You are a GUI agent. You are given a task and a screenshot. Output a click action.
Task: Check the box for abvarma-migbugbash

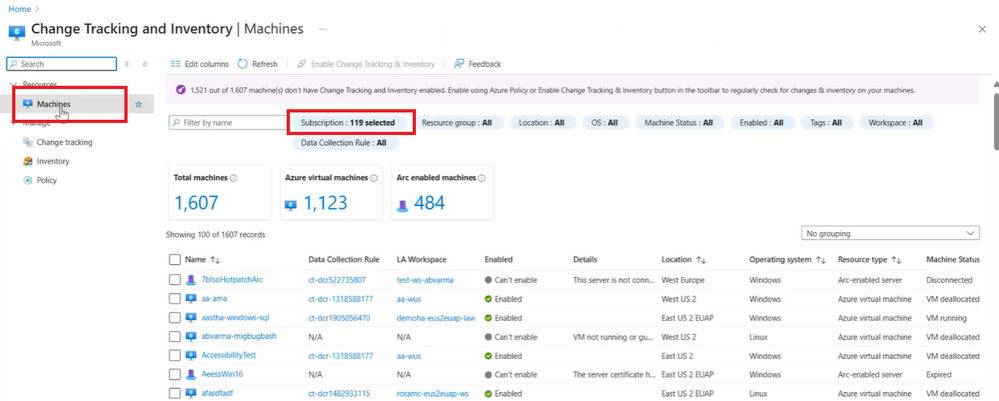click(175, 337)
